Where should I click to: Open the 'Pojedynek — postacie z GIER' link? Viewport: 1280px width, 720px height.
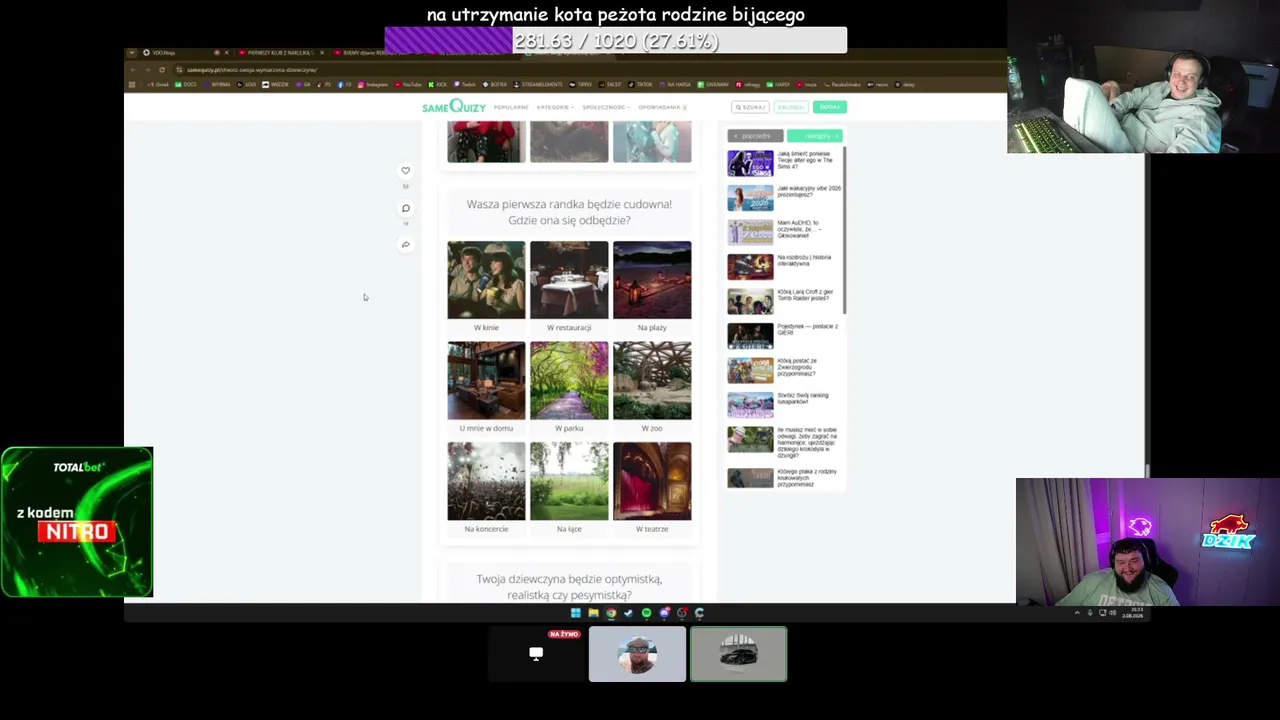[x=785, y=335]
